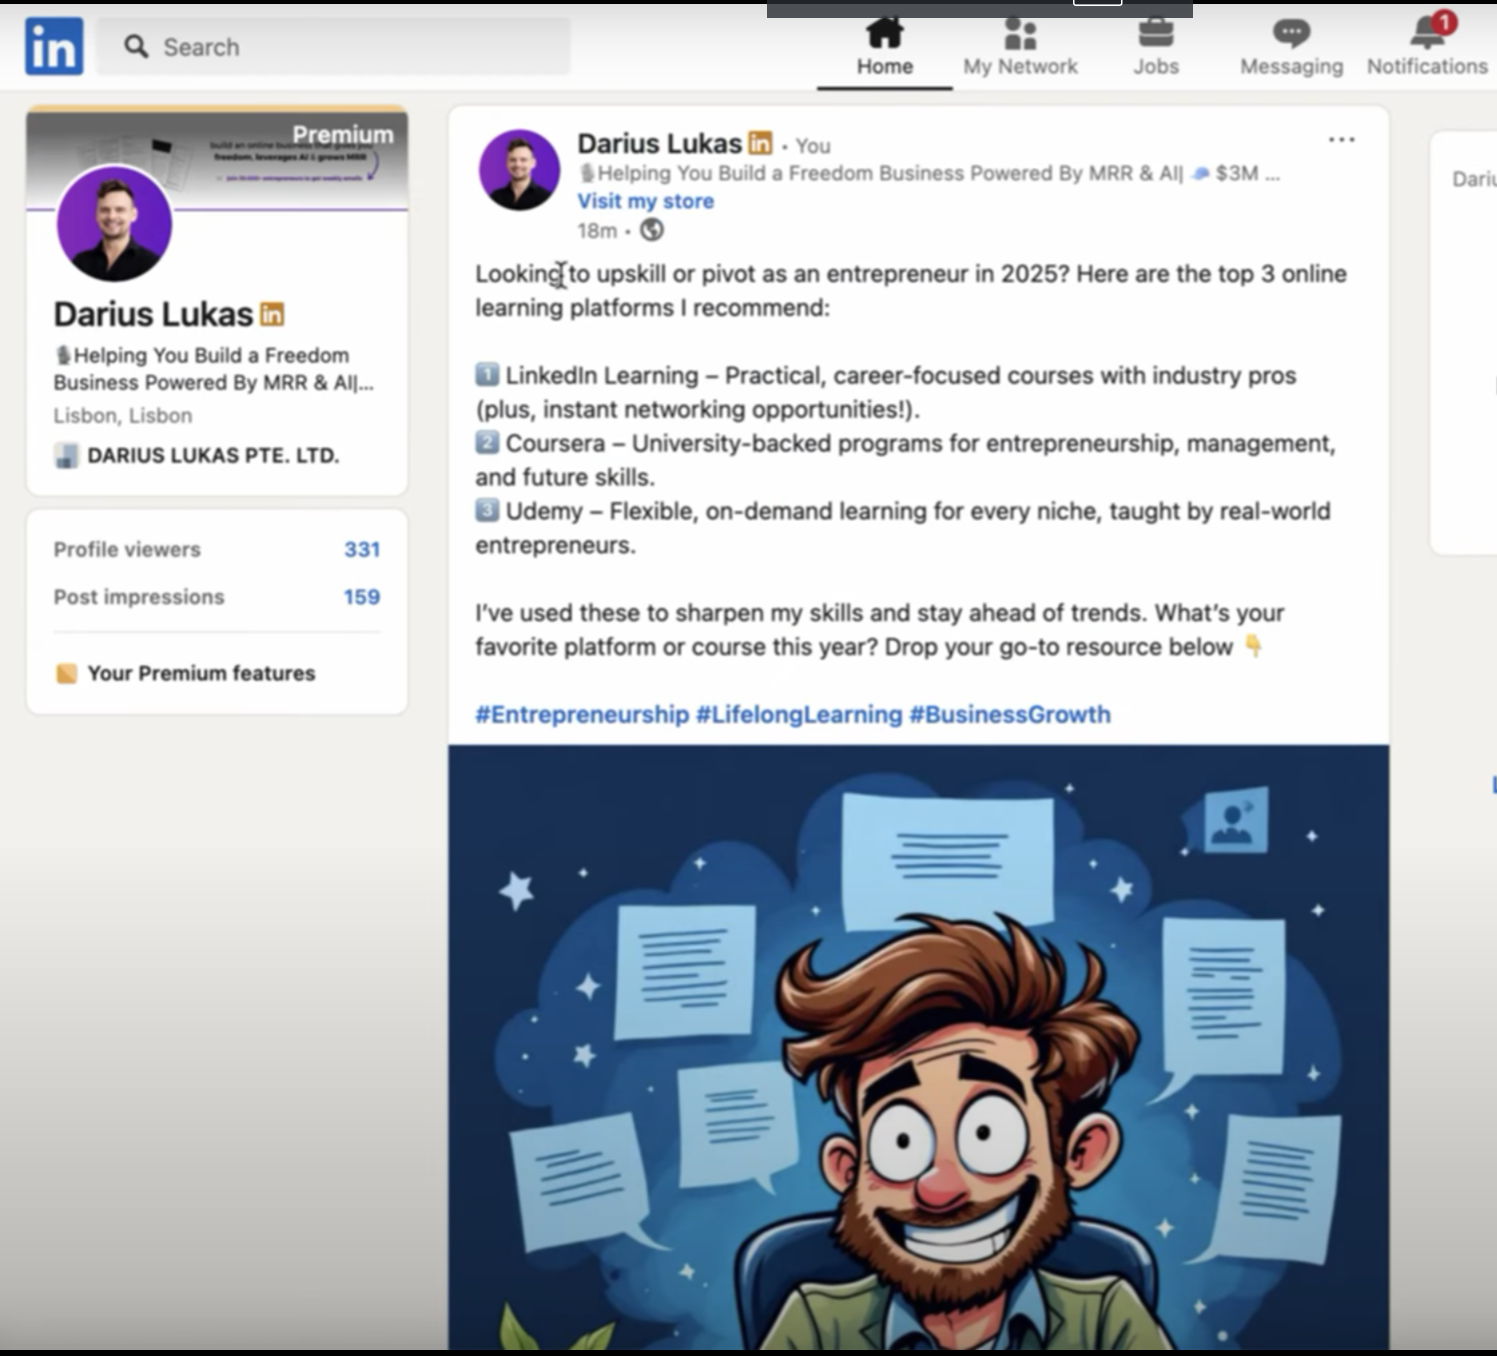This screenshot has width=1497, height=1356.
Task: Click the LinkedIn logo icon
Action: click(x=54, y=46)
